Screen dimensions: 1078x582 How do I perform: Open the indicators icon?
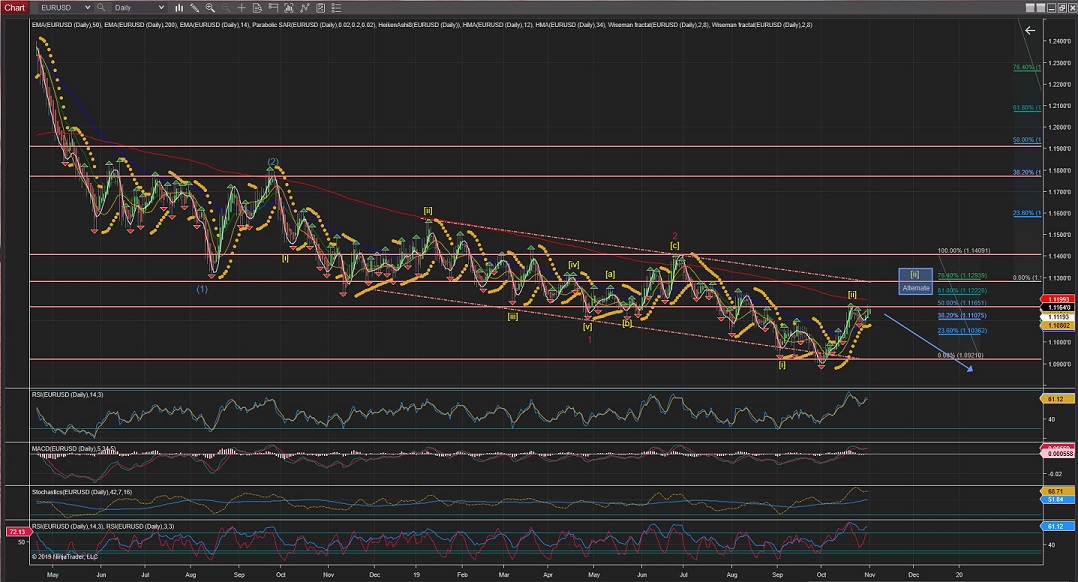tap(305, 8)
